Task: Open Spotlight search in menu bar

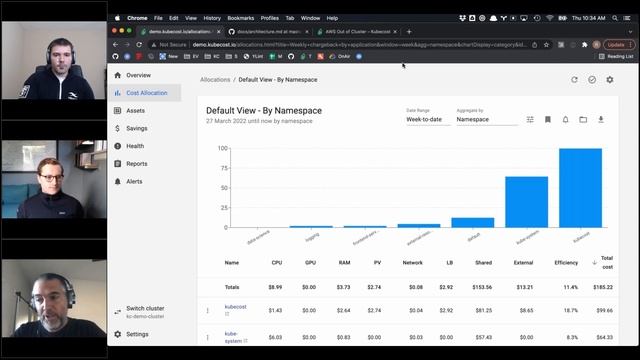Action: [615, 18]
